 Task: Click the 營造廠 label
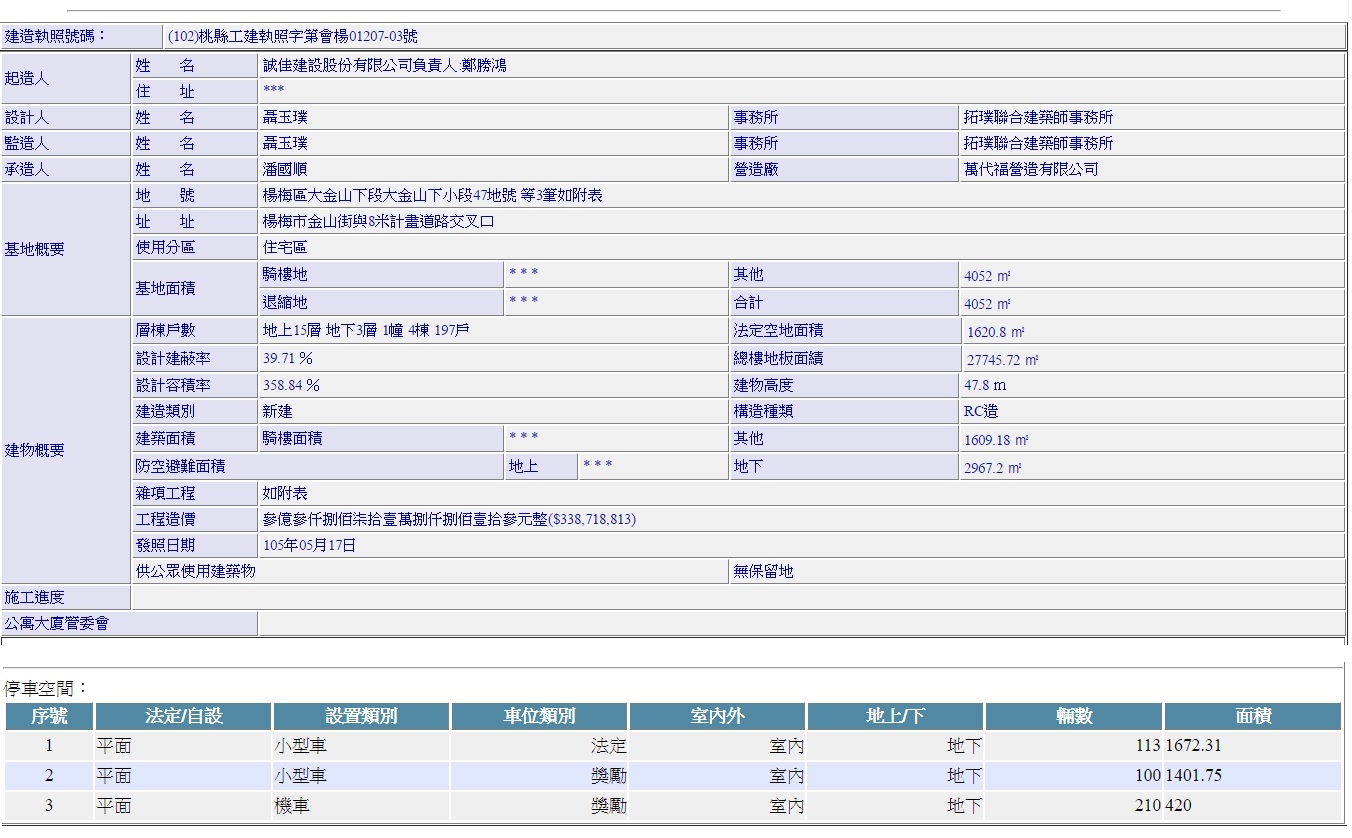tap(756, 170)
